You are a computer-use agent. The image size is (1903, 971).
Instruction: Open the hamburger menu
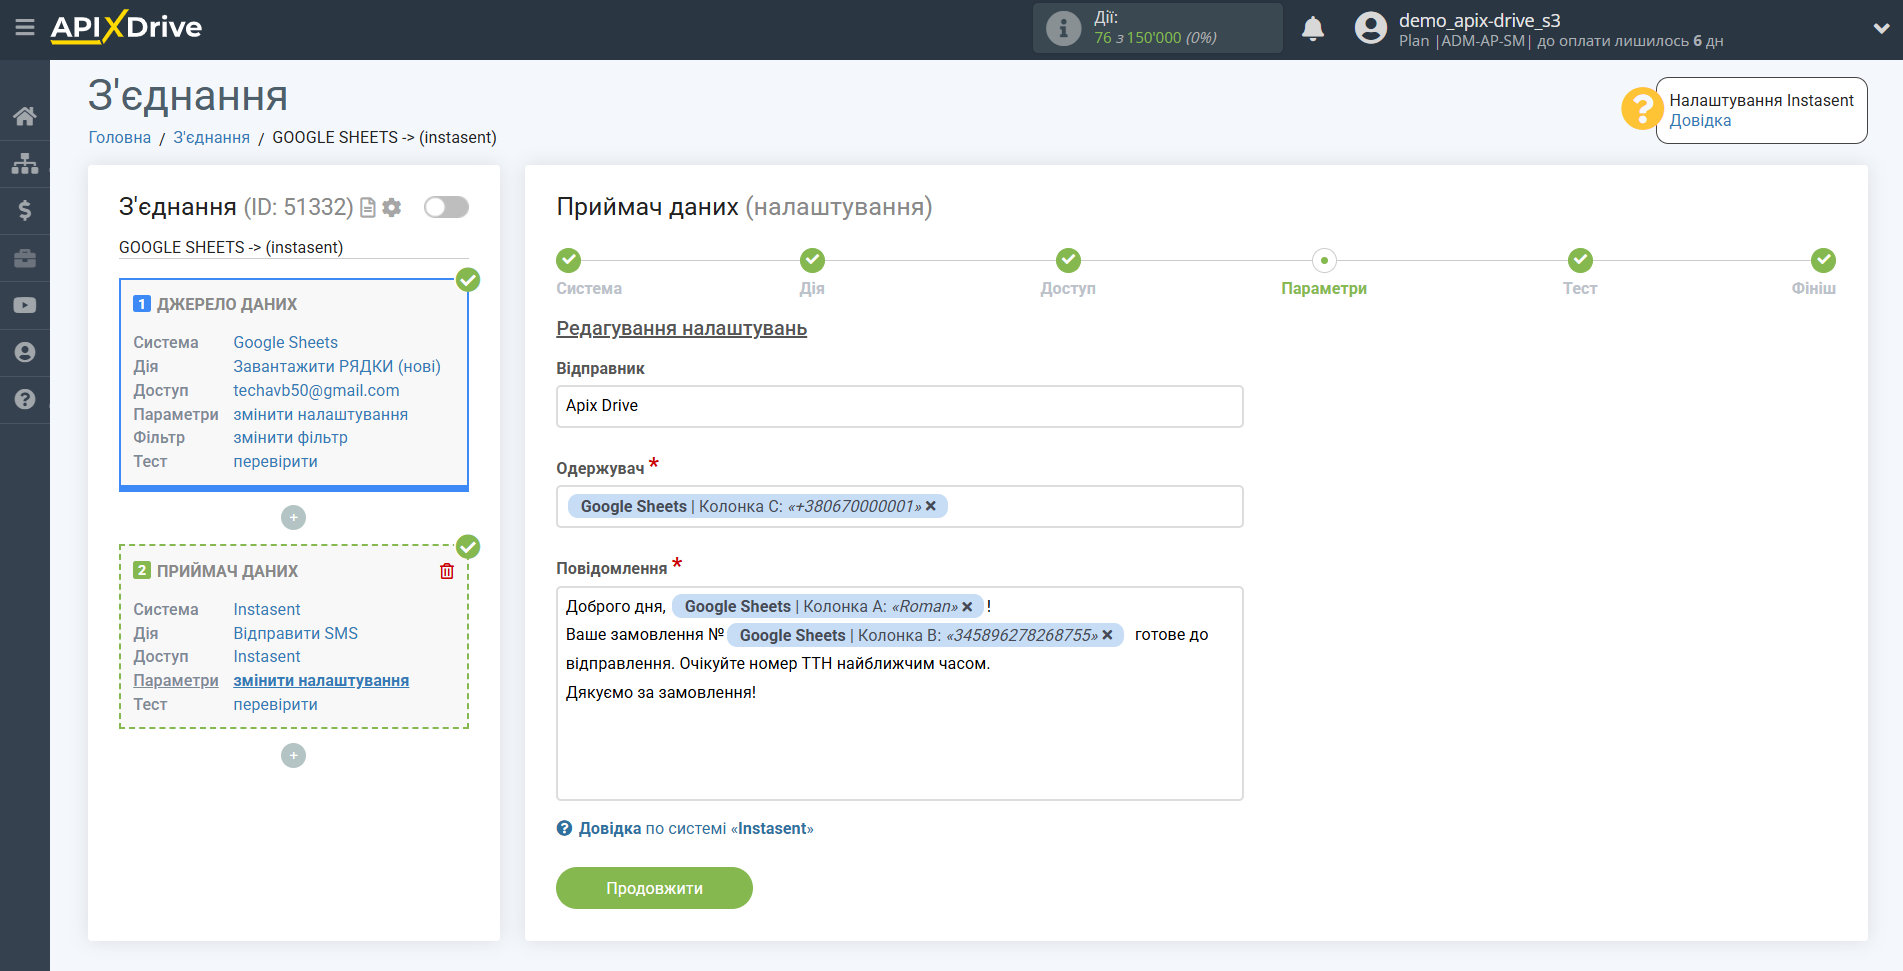click(25, 27)
